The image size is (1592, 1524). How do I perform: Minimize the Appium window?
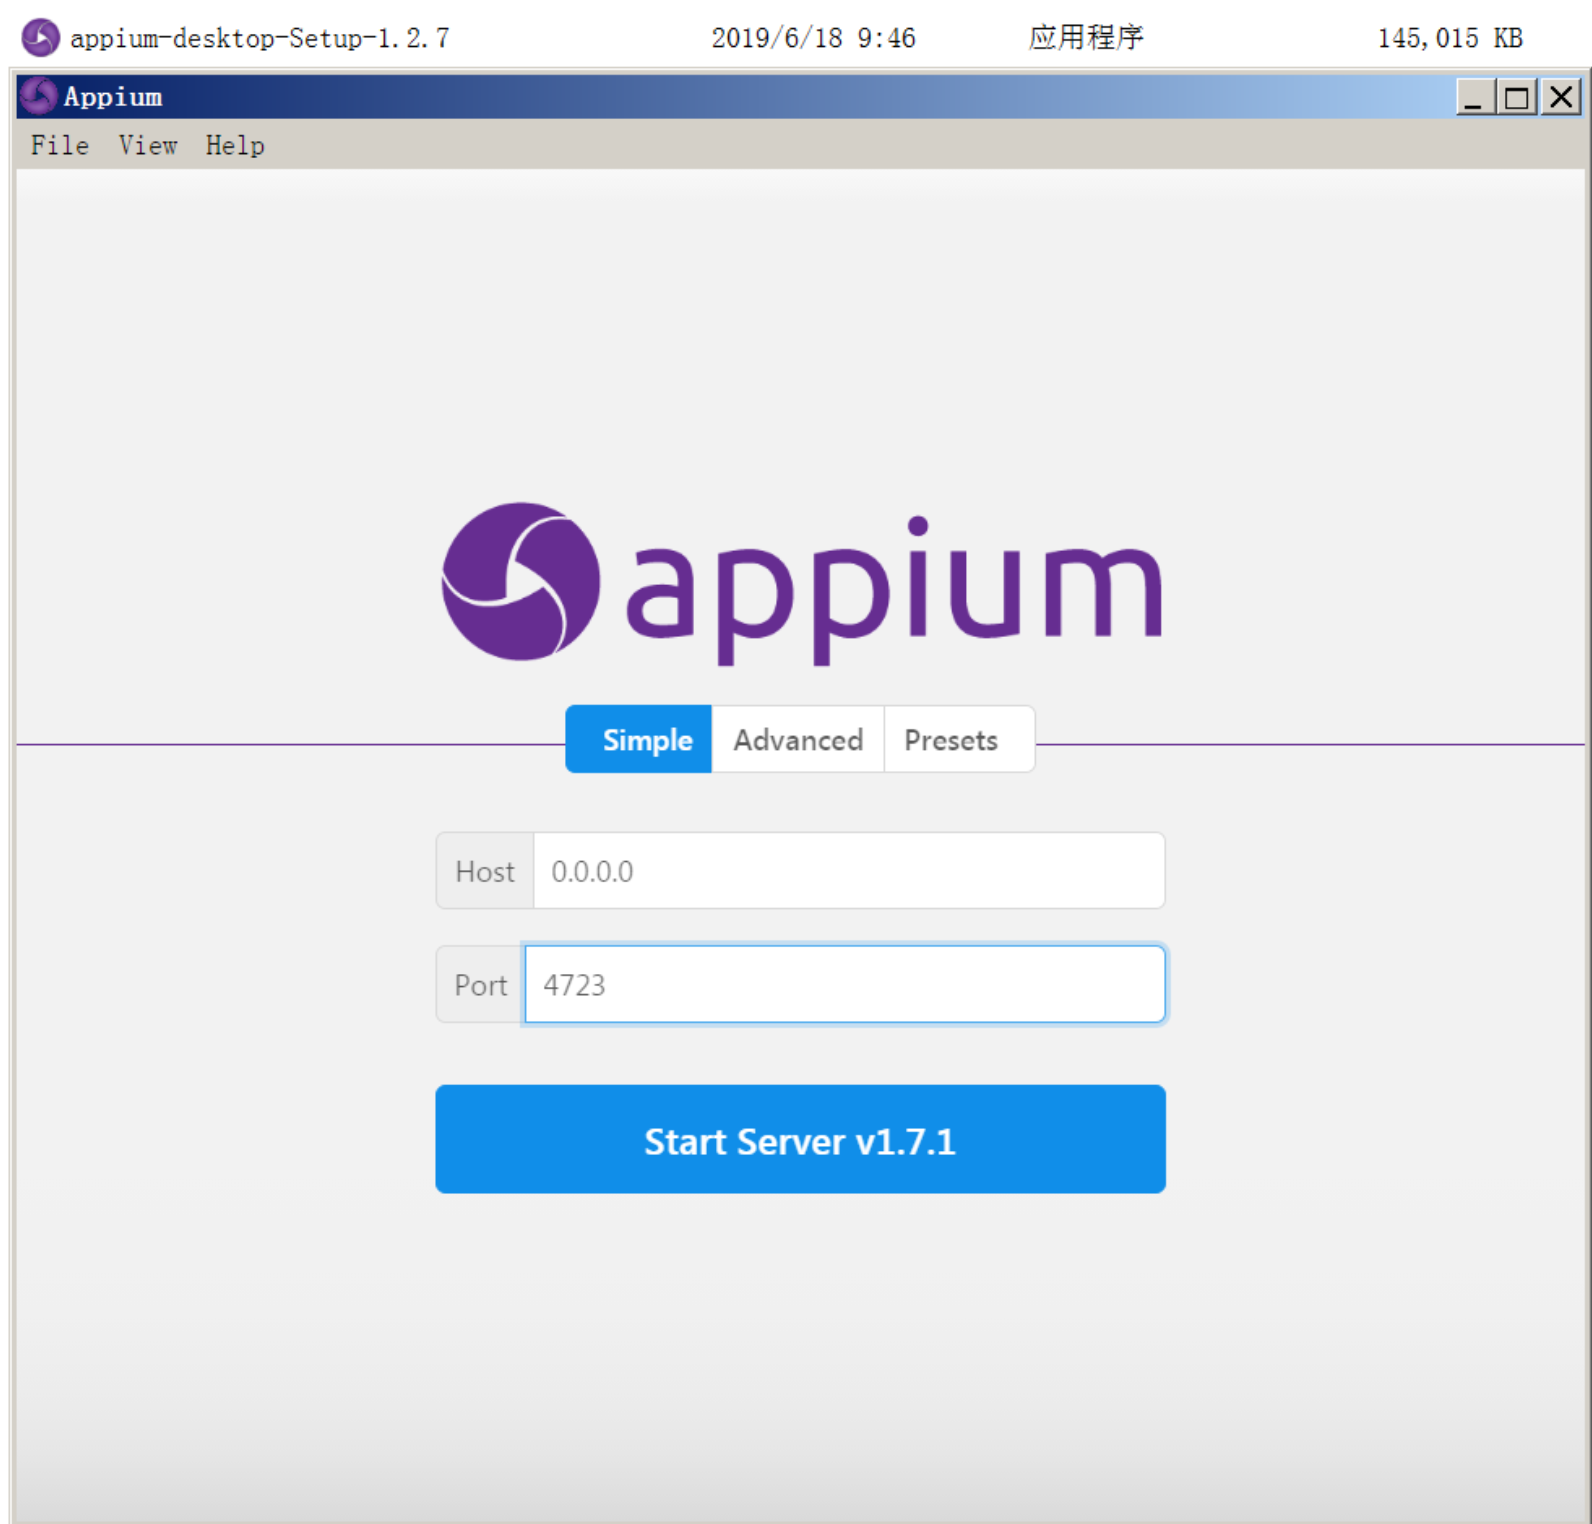[x=1474, y=97]
